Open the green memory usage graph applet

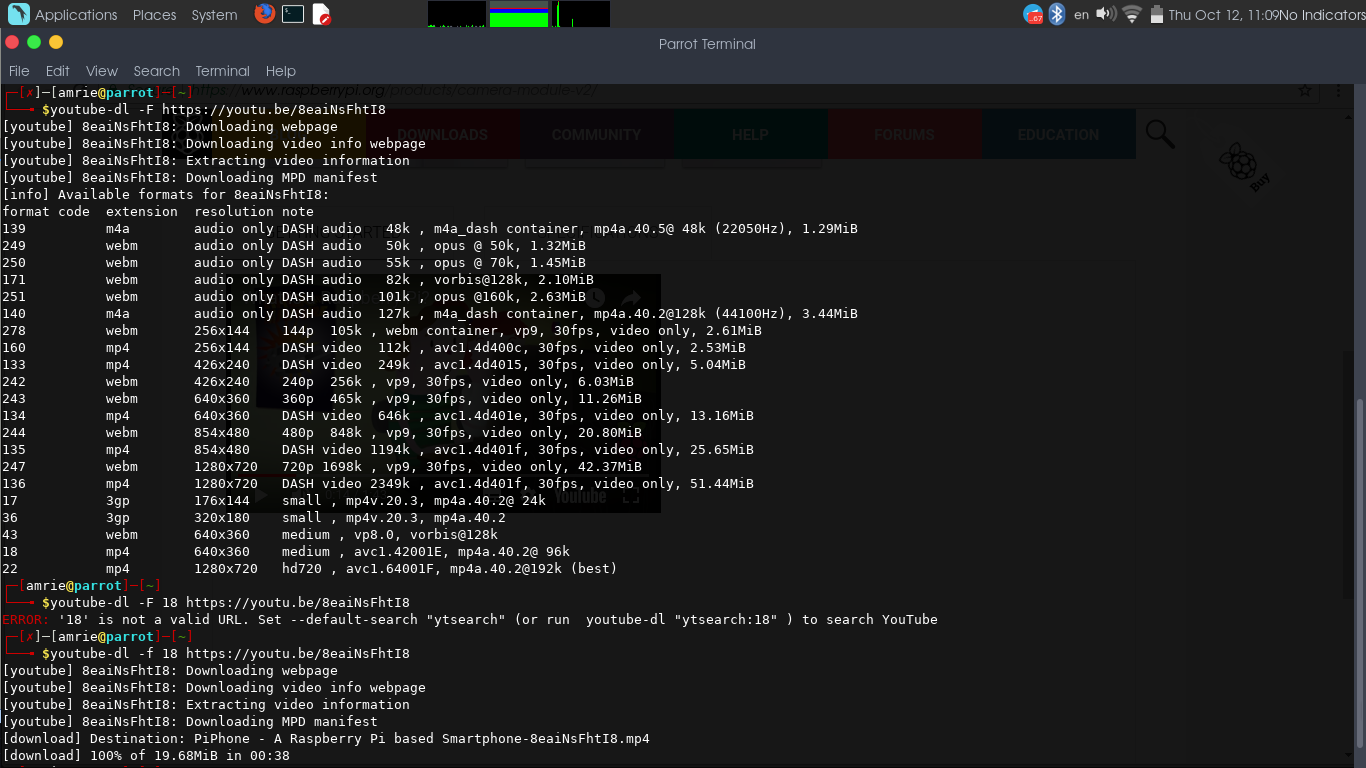pyautogui.click(x=519, y=14)
